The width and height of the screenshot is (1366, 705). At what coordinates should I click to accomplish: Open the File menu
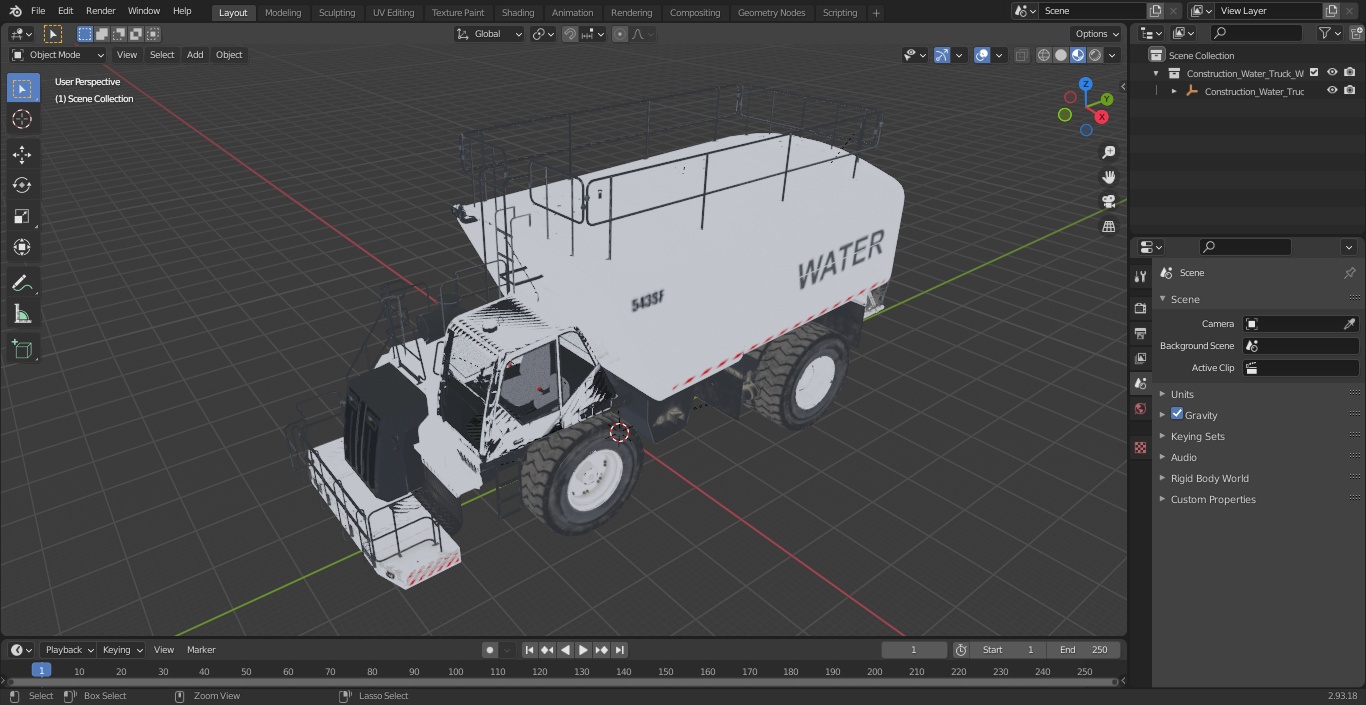[x=37, y=11]
